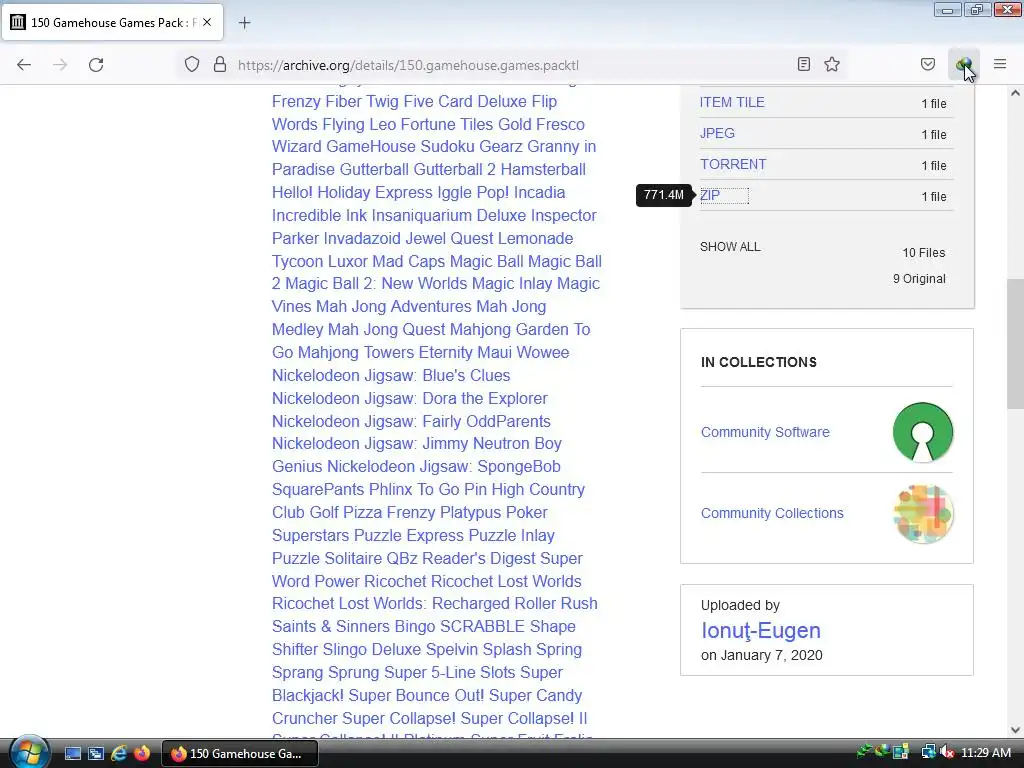Open Community Software collection link
Image resolution: width=1024 pixels, height=768 pixels.
pyautogui.click(x=765, y=432)
